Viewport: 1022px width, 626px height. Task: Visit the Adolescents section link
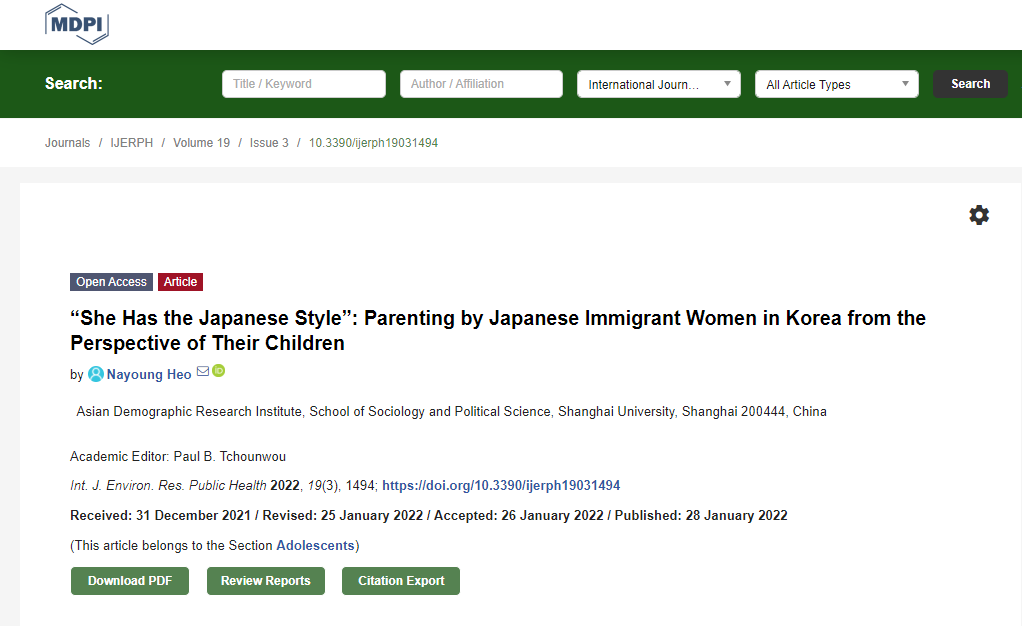tap(315, 546)
